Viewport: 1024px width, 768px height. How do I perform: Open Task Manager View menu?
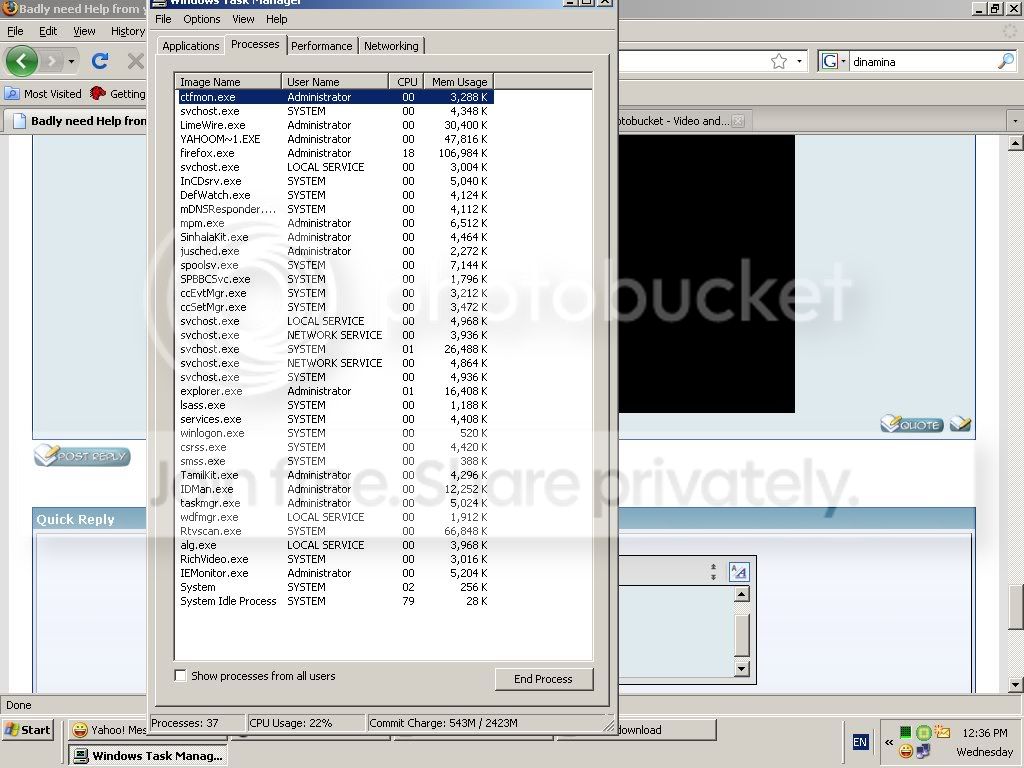(243, 19)
